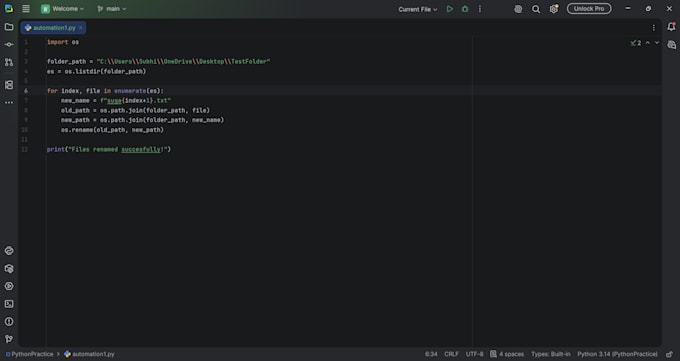Open the main branch dropdown
The width and height of the screenshot is (680, 361).
pyautogui.click(x=112, y=9)
